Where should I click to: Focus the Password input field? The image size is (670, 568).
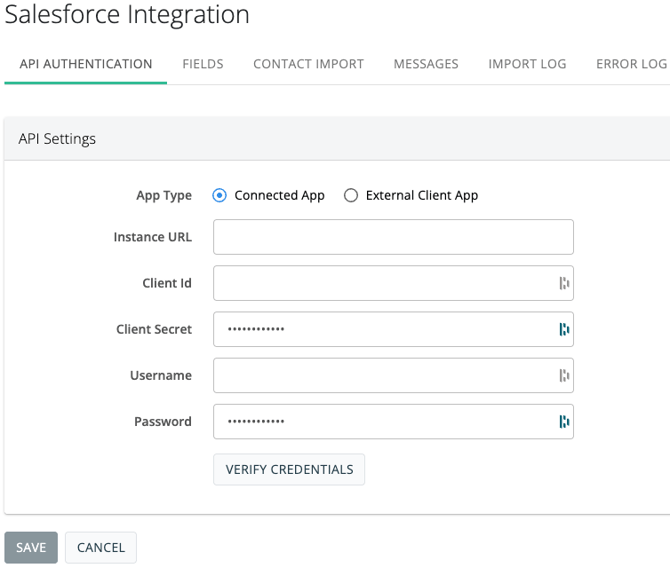tap(394, 421)
